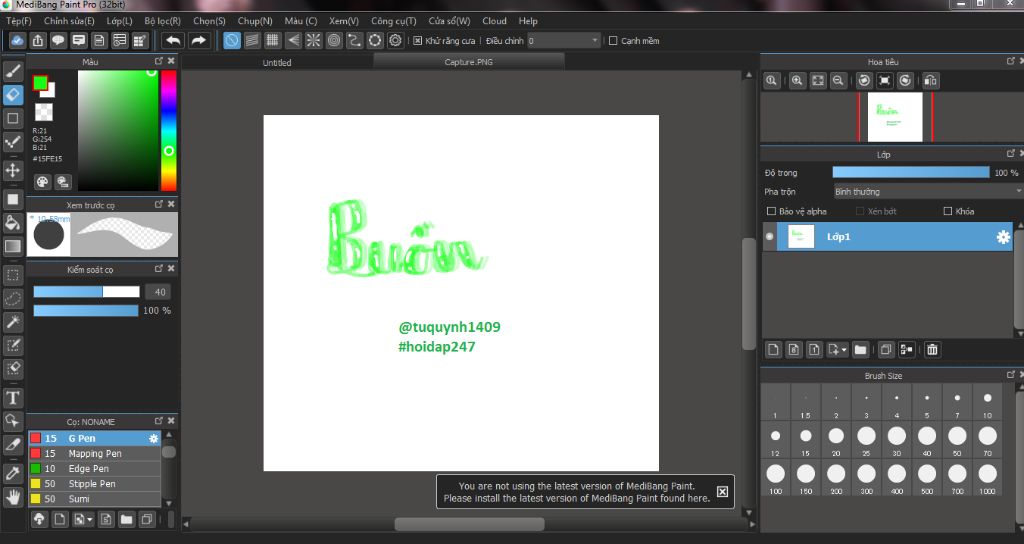This screenshot has height=544, width=1024.
Task: Enable the radial snap guide
Action: coord(313,40)
